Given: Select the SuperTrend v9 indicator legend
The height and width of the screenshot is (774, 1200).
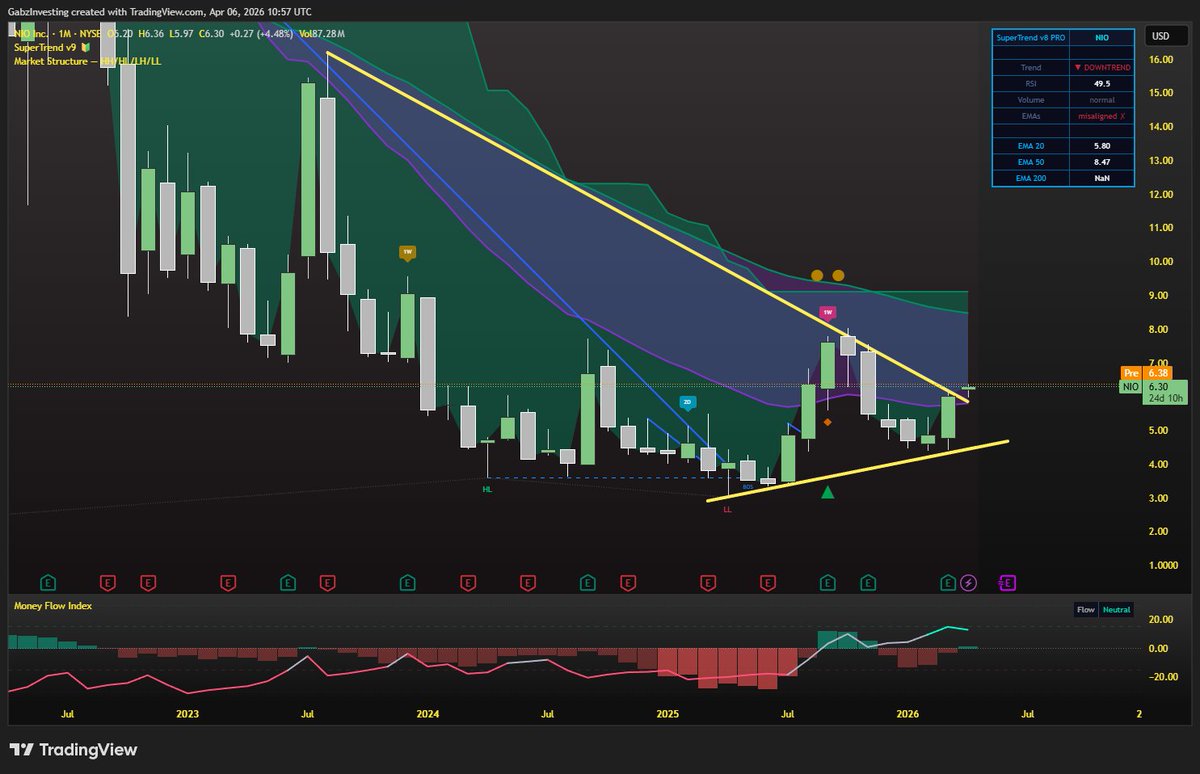Looking at the screenshot, I should coord(46,48).
